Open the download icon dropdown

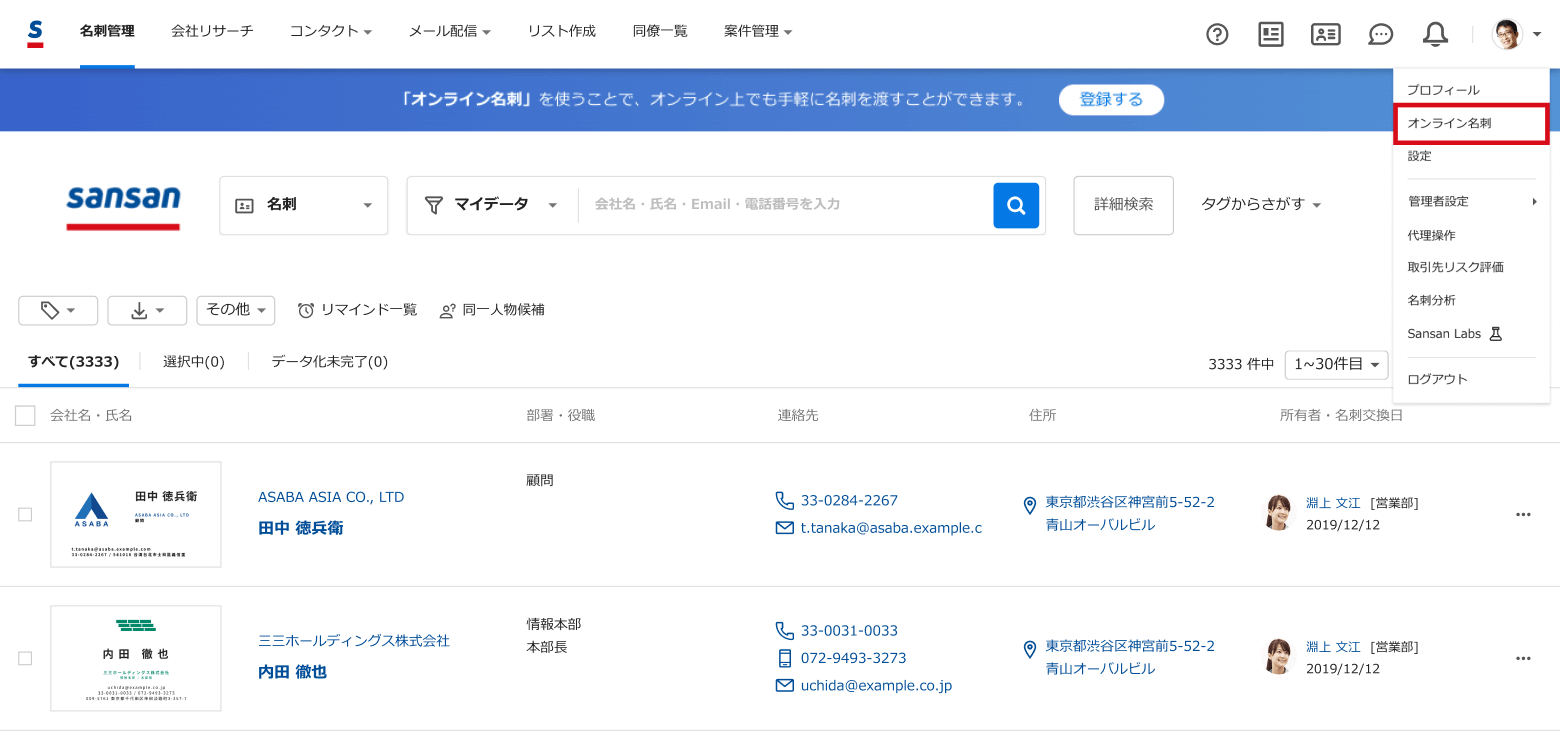[147, 311]
